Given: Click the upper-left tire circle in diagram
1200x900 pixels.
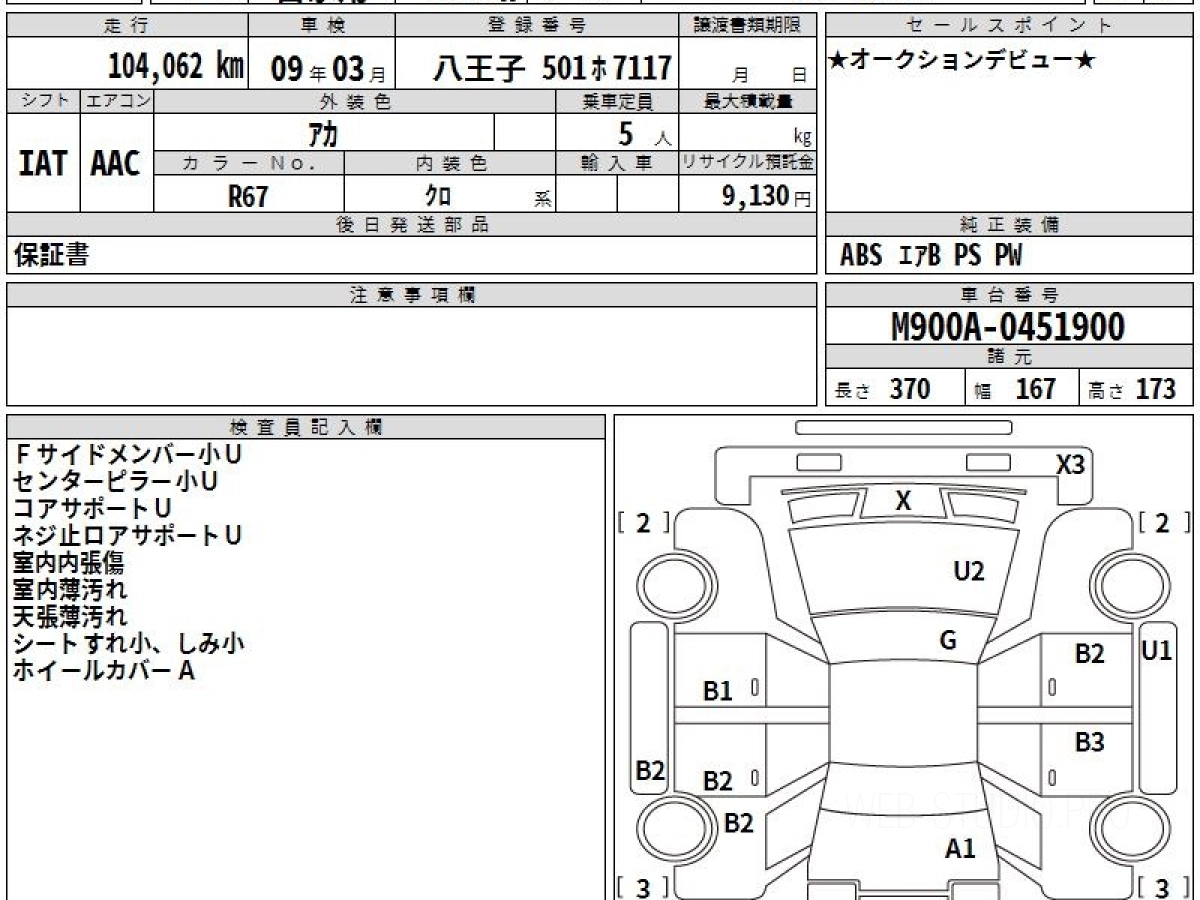Looking at the screenshot, I should [x=668, y=581].
